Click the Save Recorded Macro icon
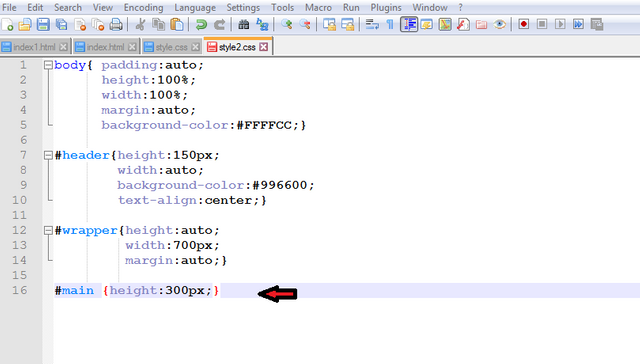The image size is (640, 364). click(x=597, y=24)
